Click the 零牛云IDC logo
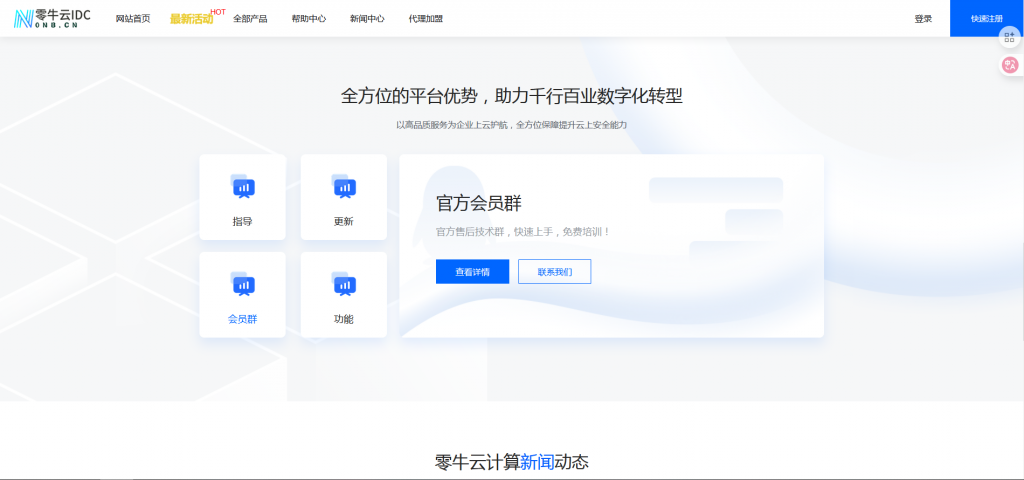Image resolution: width=1024 pixels, height=480 pixels. pyautogui.click(x=52, y=18)
